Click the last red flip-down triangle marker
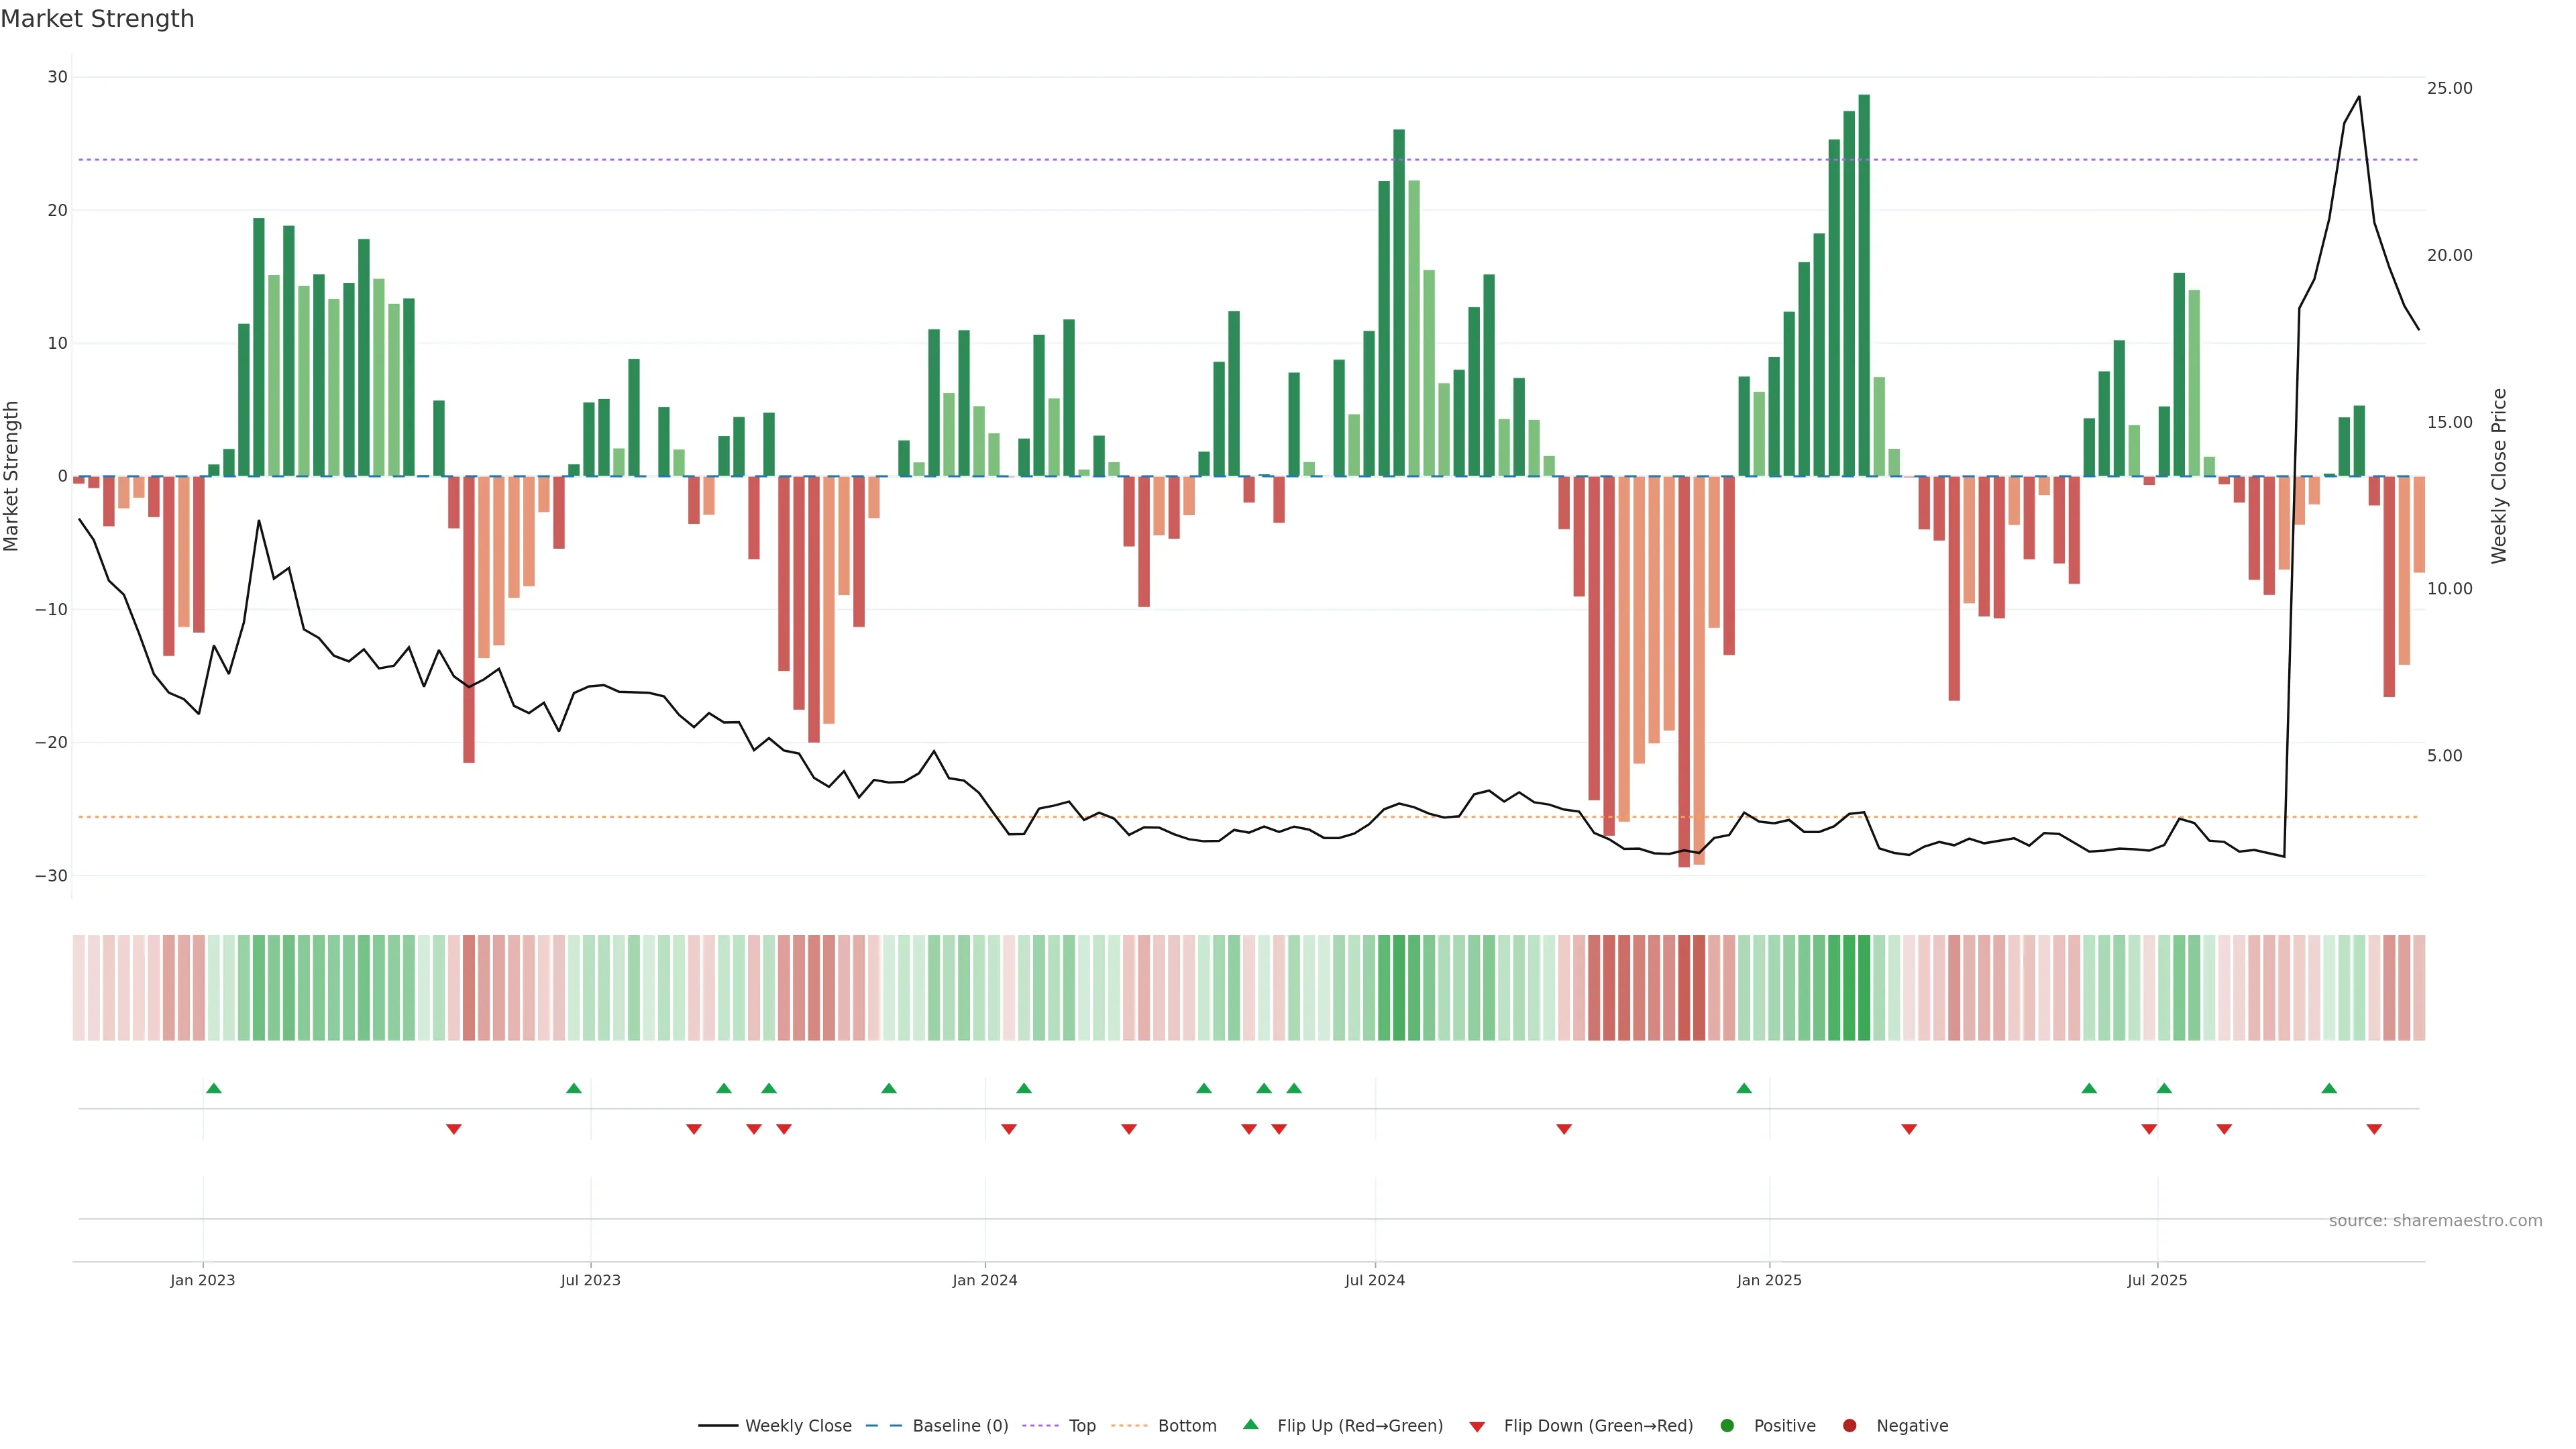Image resolution: width=2576 pixels, height=1449 pixels. click(x=2374, y=1129)
